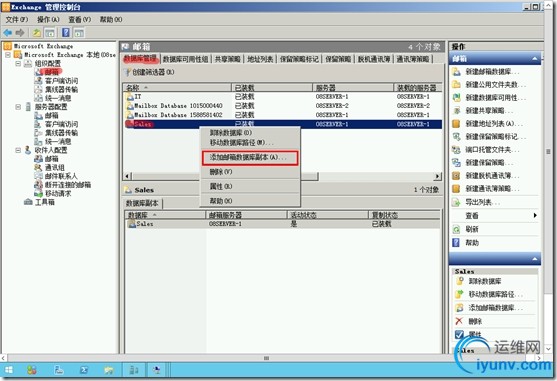Switch to the 保留策略标记 tab
557x381 pixels.
[x=299, y=59]
